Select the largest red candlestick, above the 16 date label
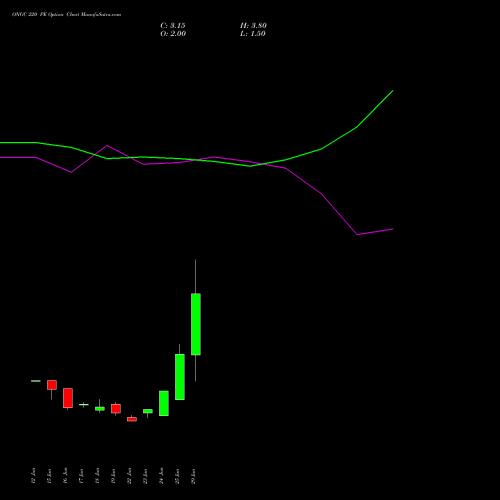500x500 pixels. [68, 398]
